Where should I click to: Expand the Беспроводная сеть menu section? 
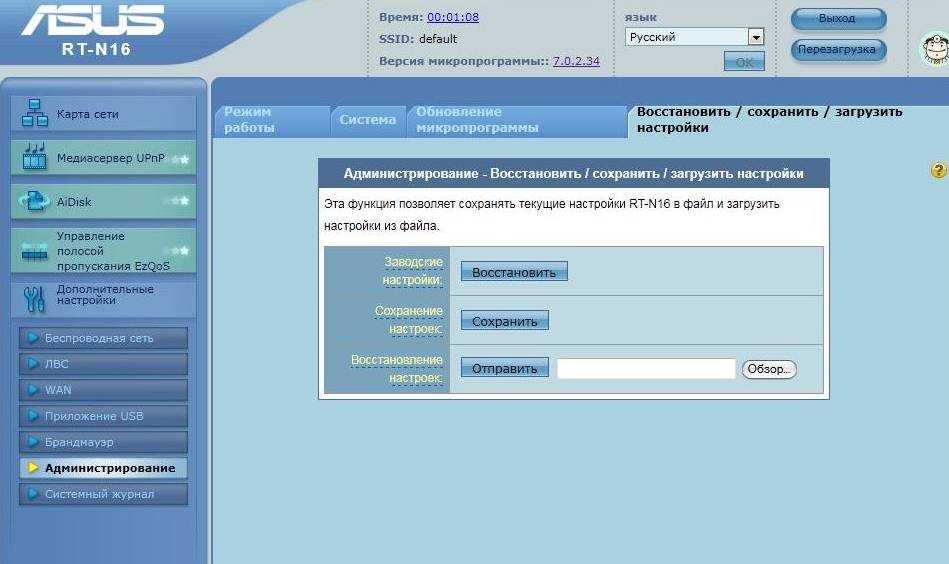(x=103, y=338)
